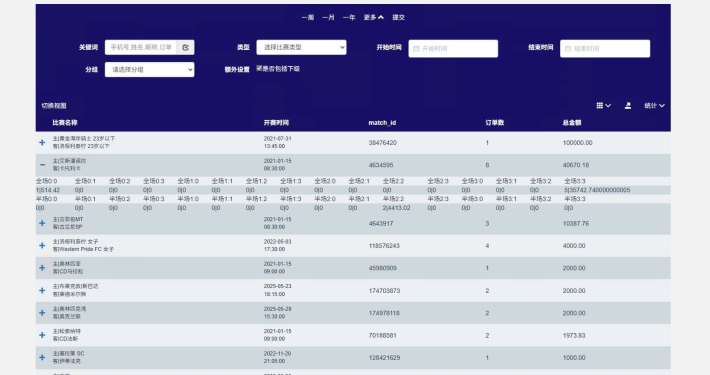The image size is (710, 375).
Task: Click the 结束时间 end date field
Action: tap(605, 48)
